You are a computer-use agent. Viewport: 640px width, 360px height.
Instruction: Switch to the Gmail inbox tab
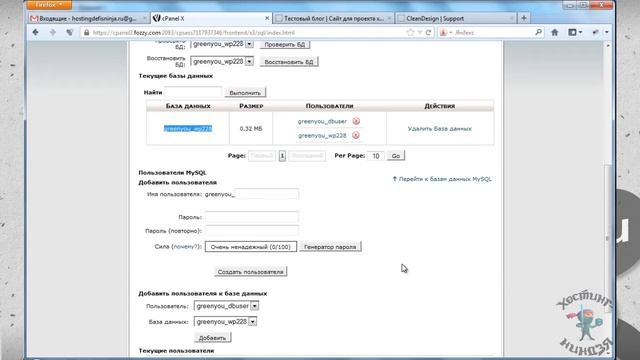pos(89,18)
